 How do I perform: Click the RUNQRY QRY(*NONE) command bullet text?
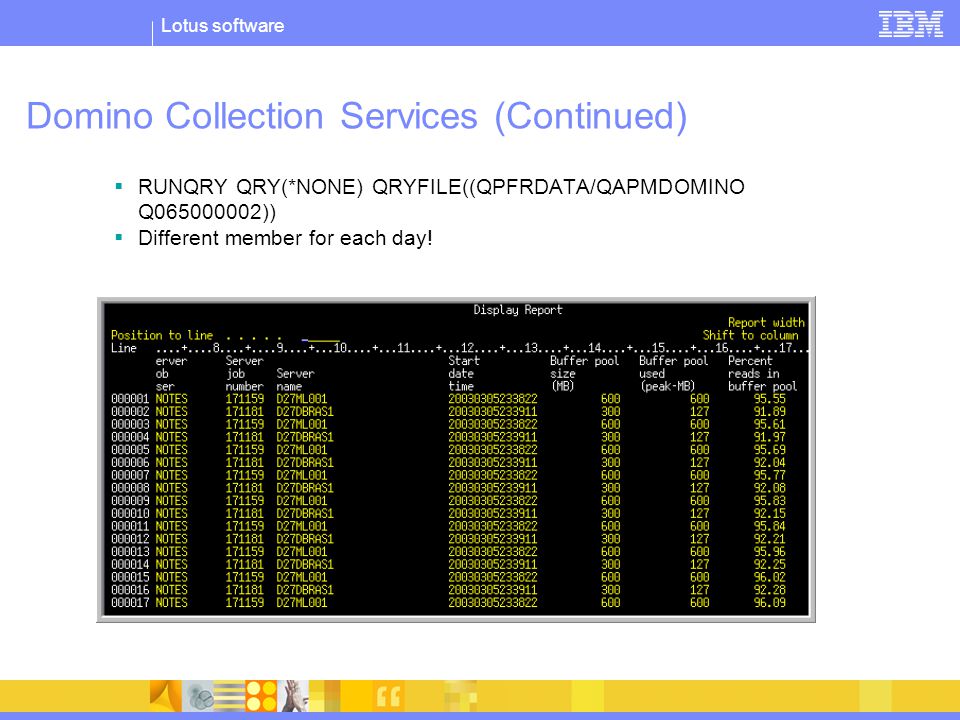pyautogui.click(x=441, y=199)
